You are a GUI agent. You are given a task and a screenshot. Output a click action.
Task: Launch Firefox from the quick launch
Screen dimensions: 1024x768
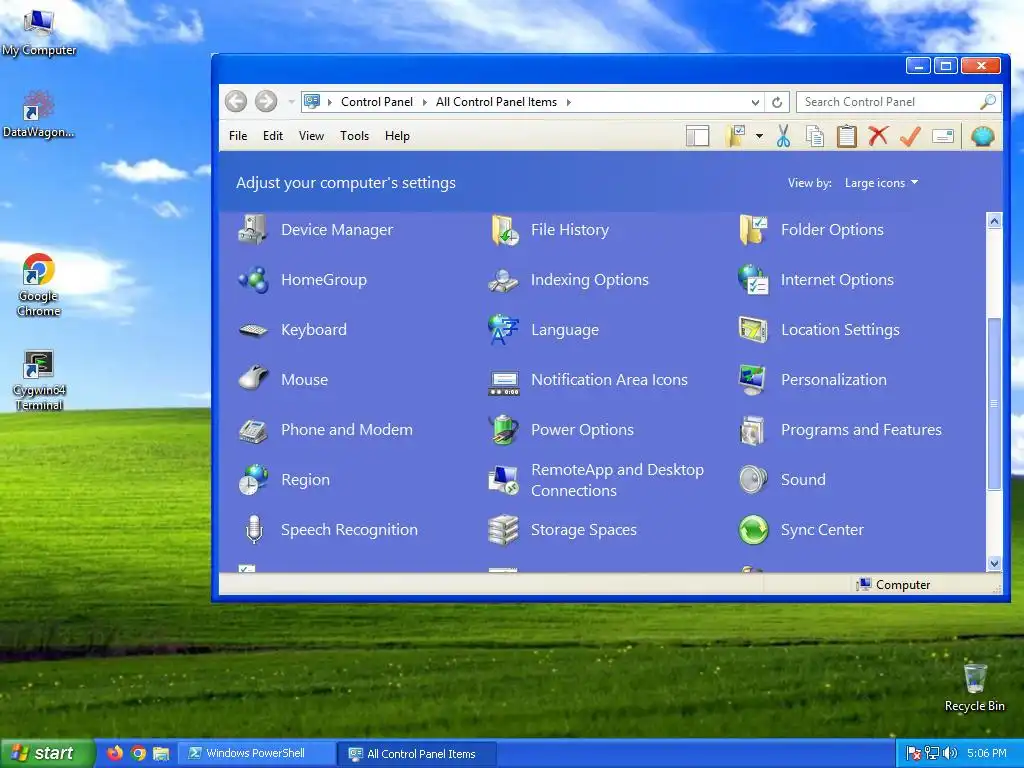pyautogui.click(x=115, y=753)
